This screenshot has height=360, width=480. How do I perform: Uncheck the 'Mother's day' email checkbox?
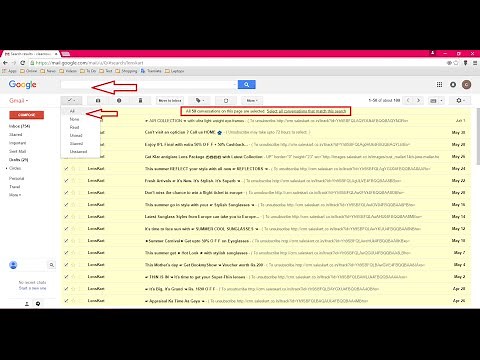click(66, 265)
